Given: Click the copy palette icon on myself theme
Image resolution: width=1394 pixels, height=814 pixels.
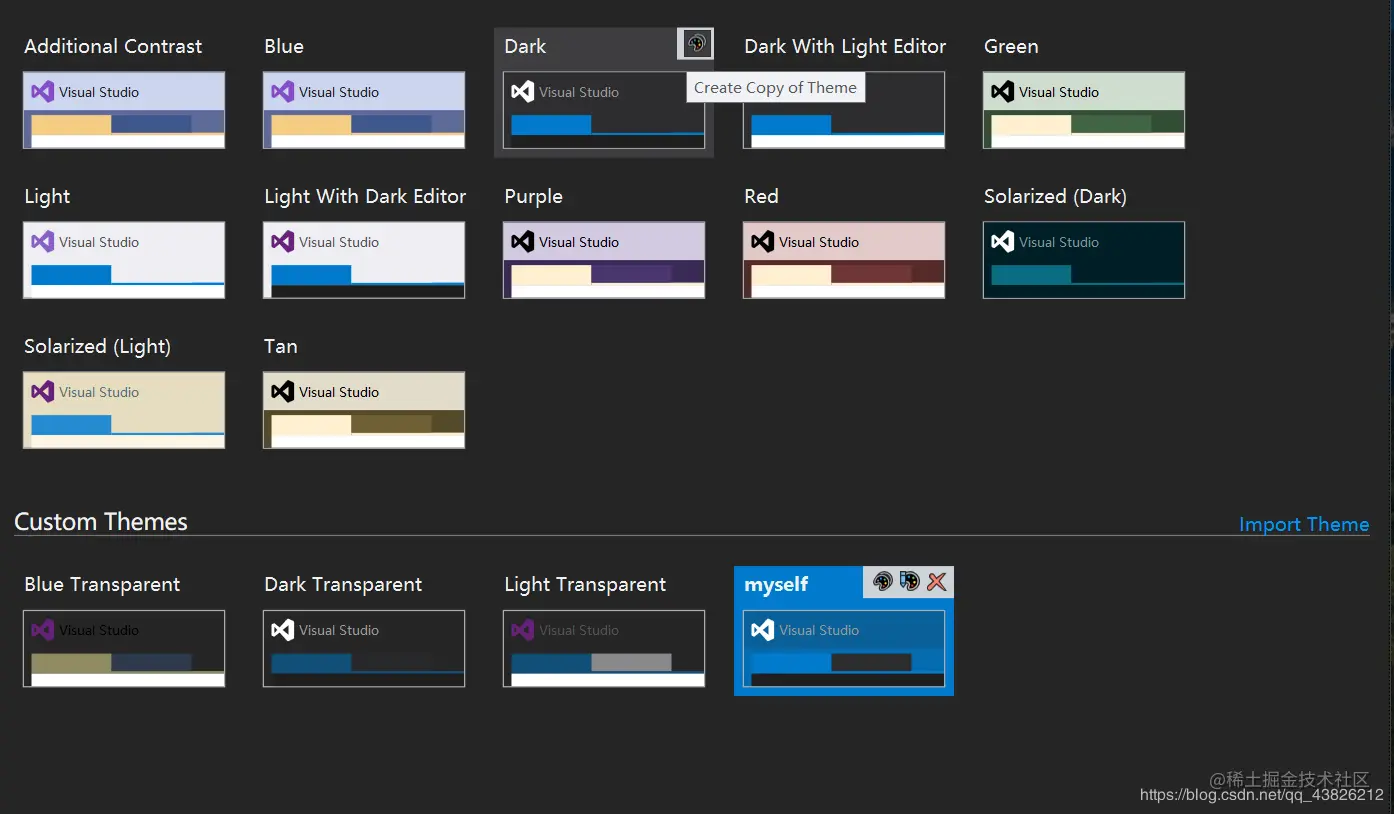Looking at the screenshot, I should click(882, 582).
